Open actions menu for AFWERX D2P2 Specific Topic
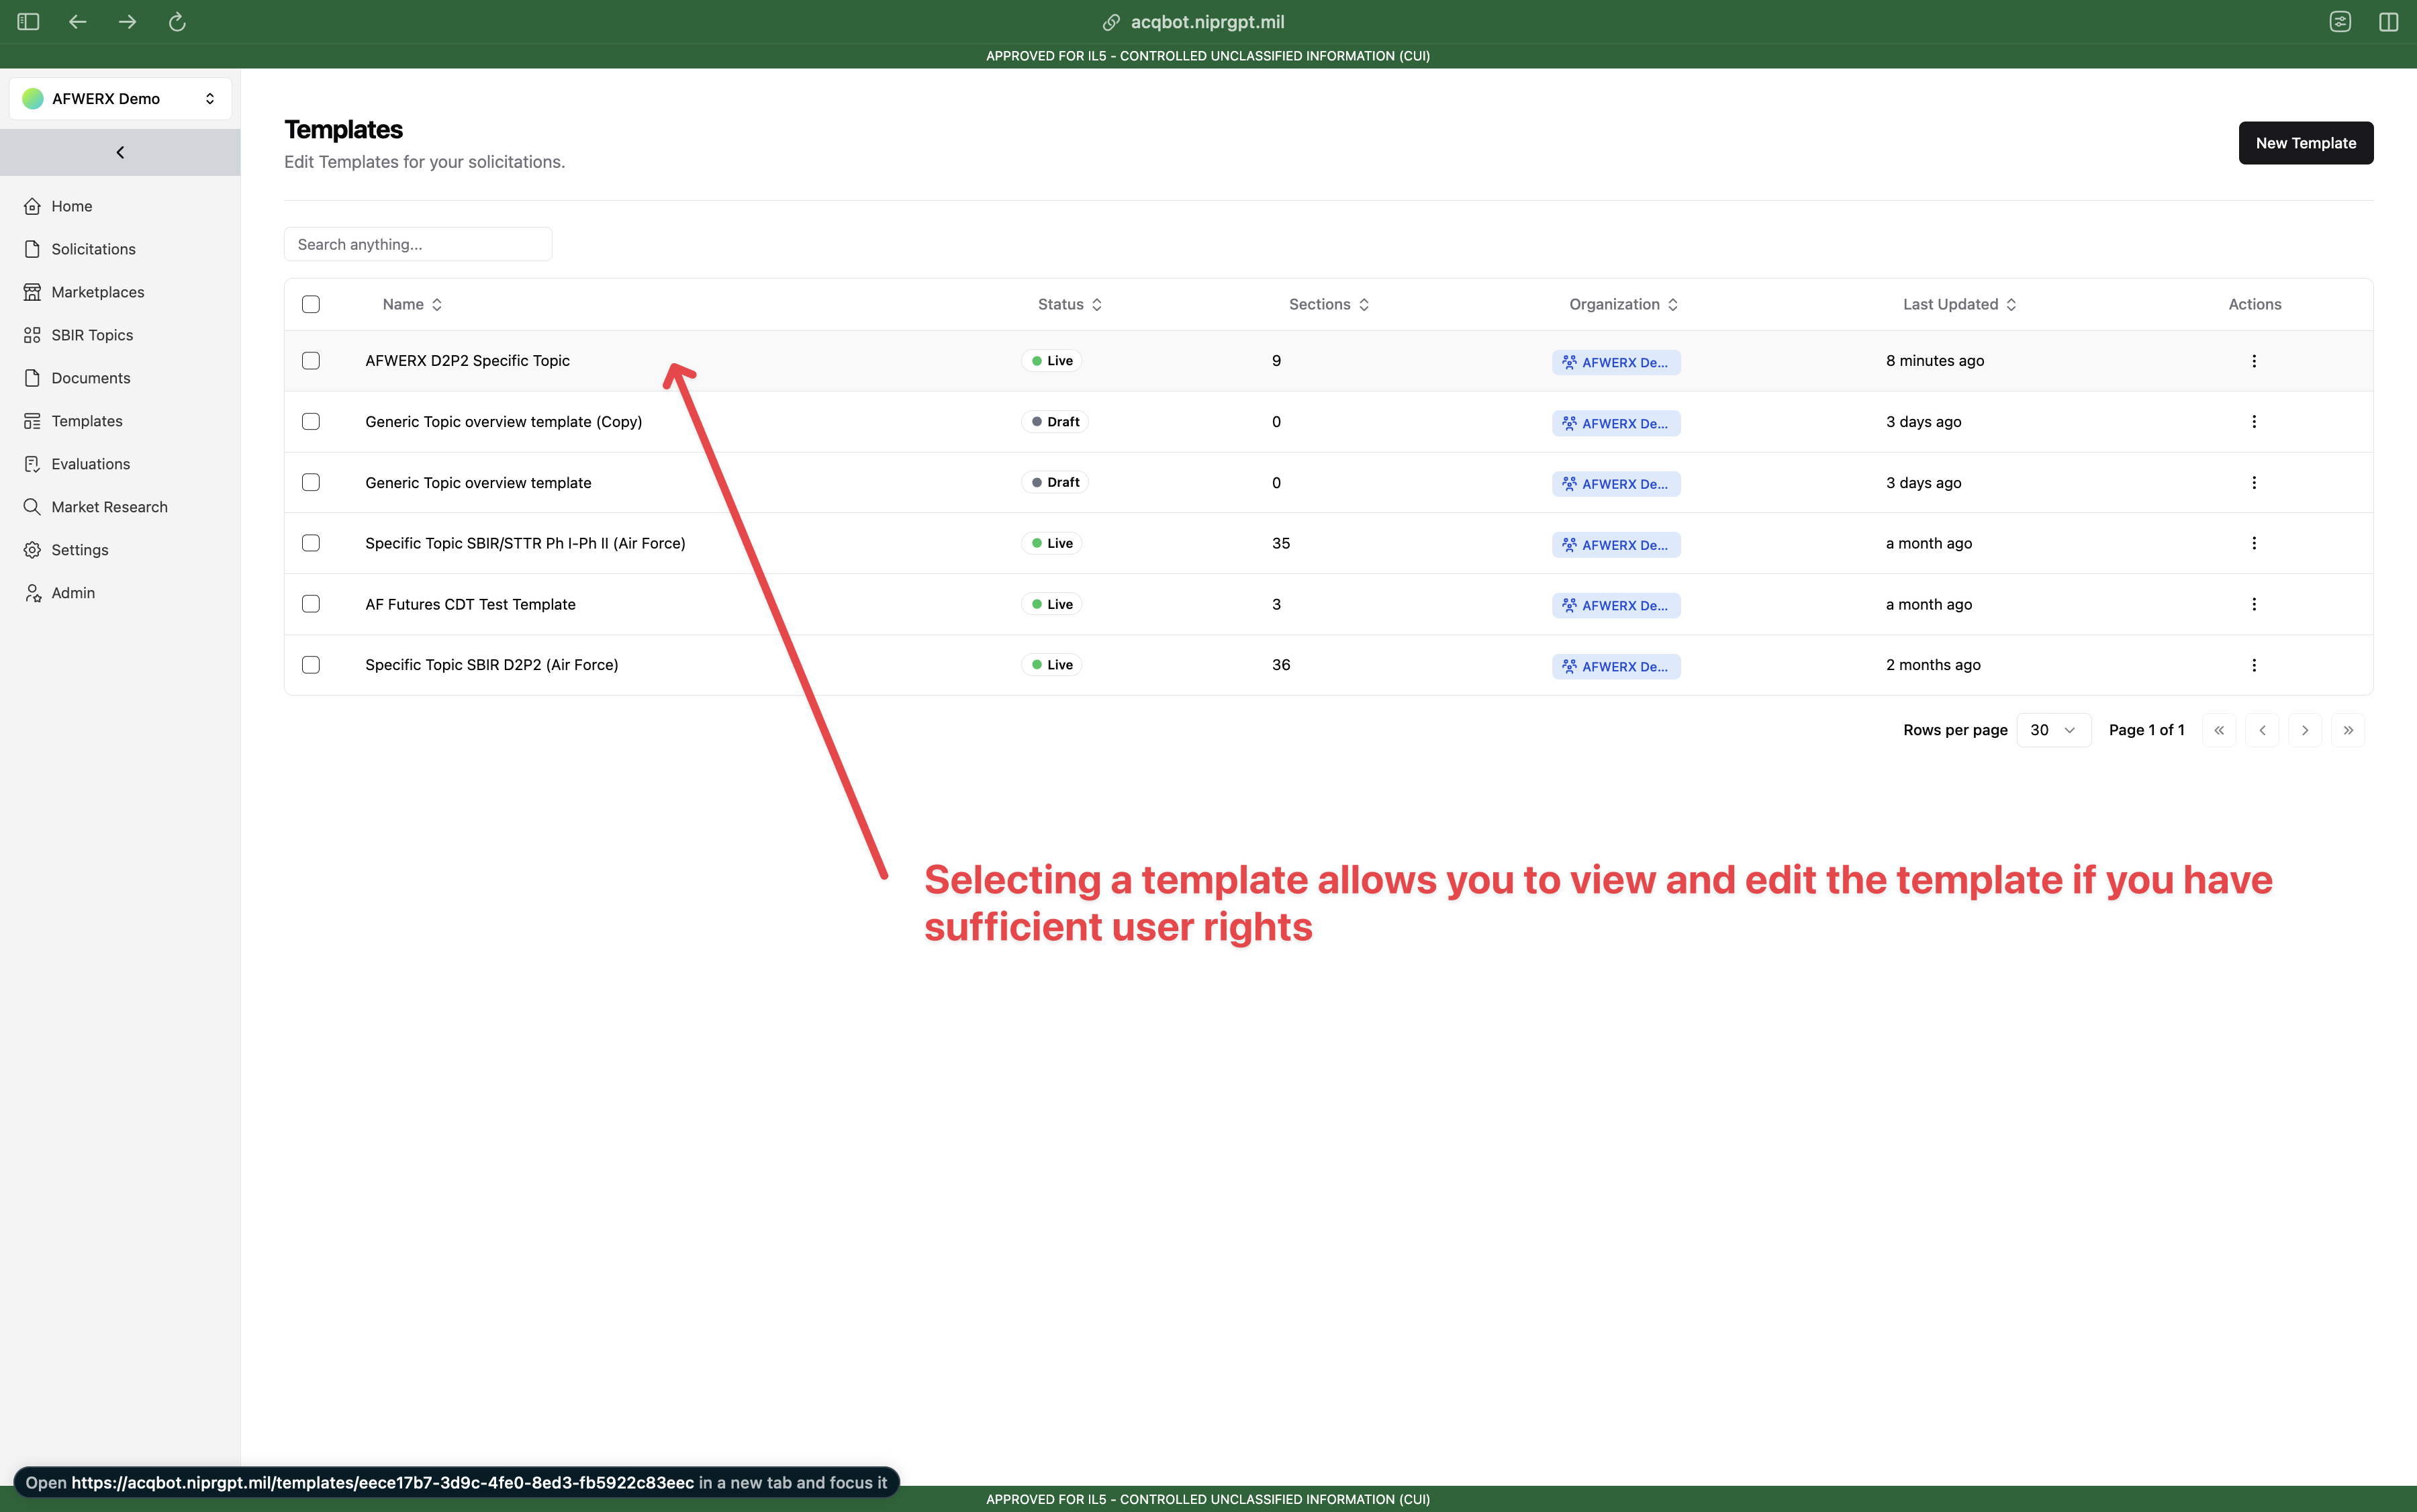2417x1512 pixels. (x=2254, y=361)
